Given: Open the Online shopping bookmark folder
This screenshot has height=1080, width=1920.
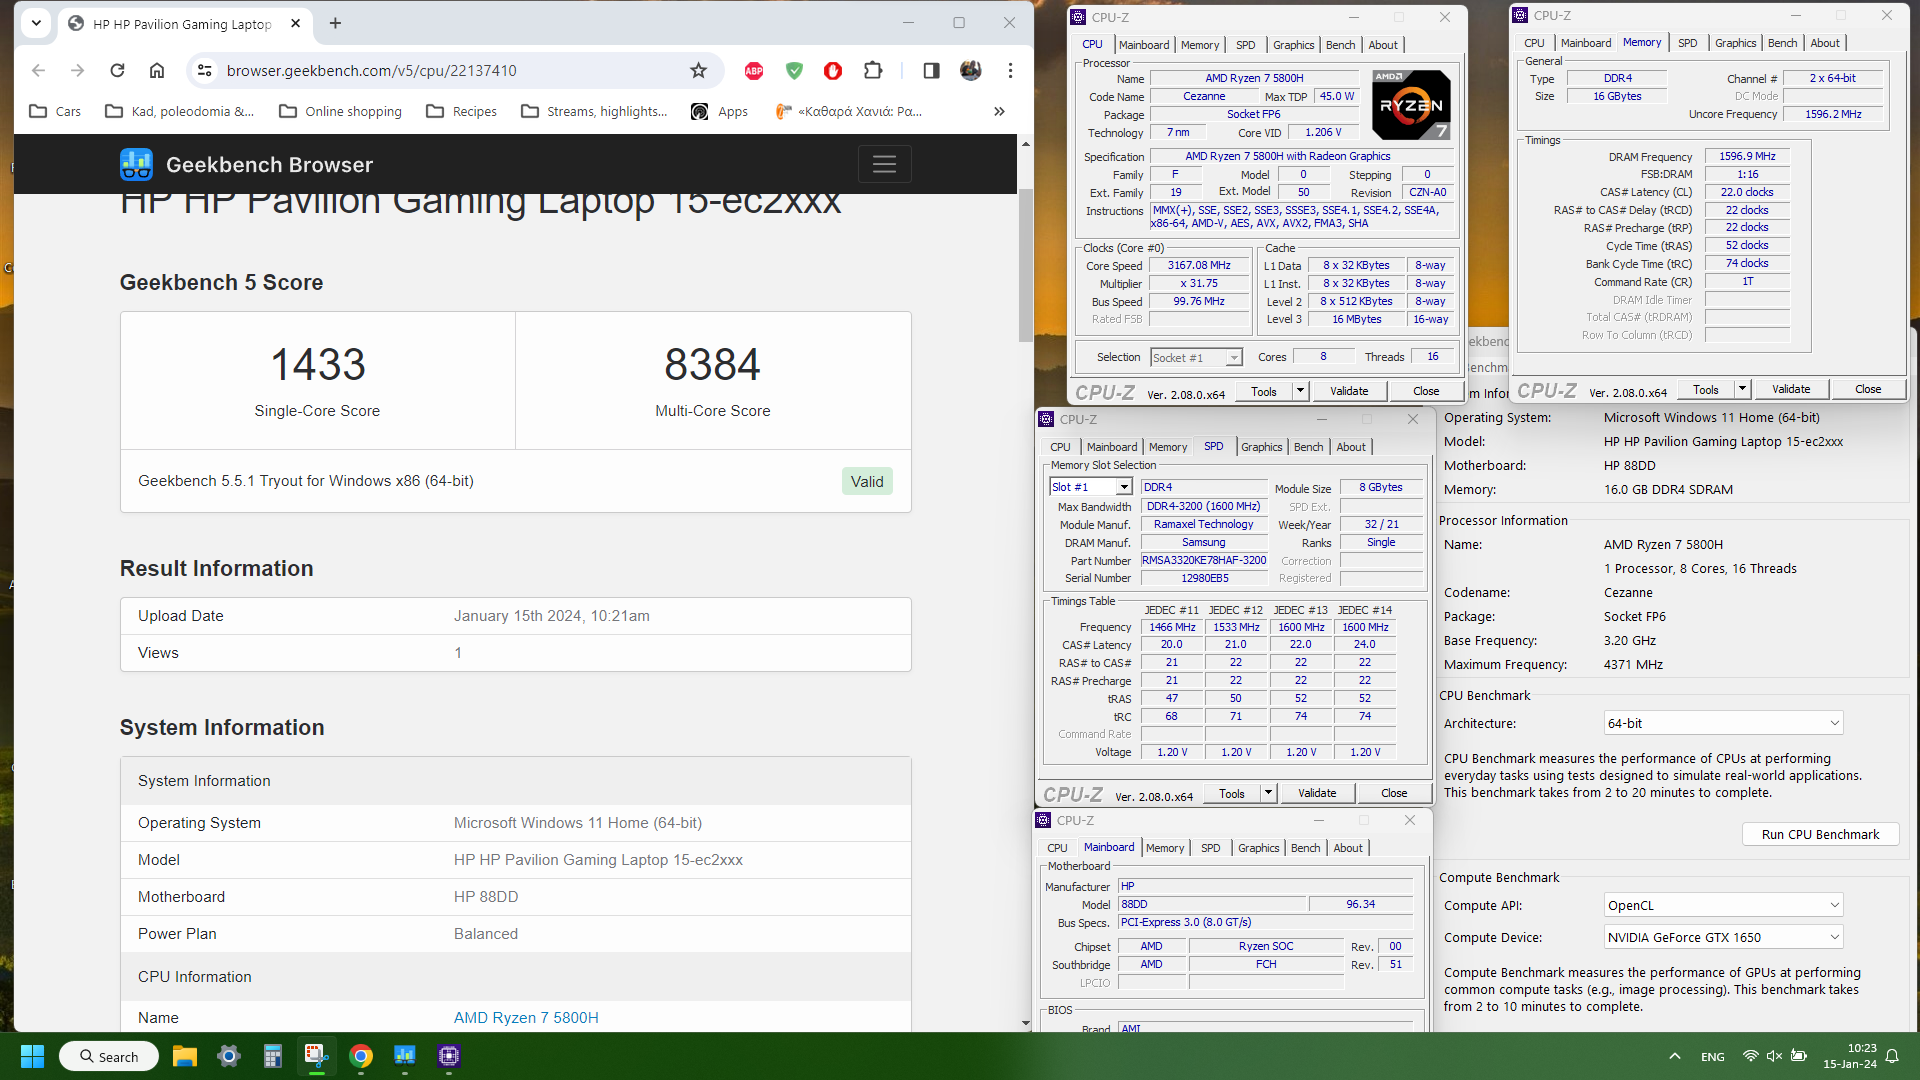Looking at the screenshot, I should coord(340,111).
